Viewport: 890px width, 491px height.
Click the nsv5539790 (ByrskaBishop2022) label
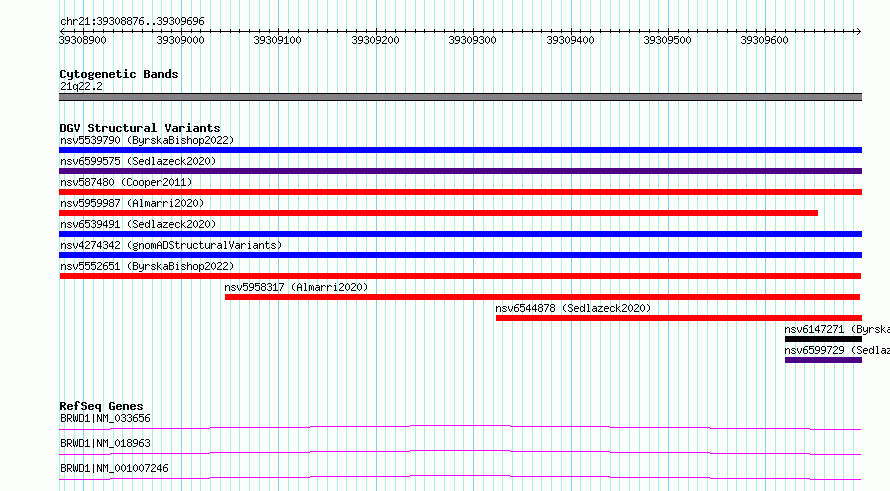pos(147,140)
